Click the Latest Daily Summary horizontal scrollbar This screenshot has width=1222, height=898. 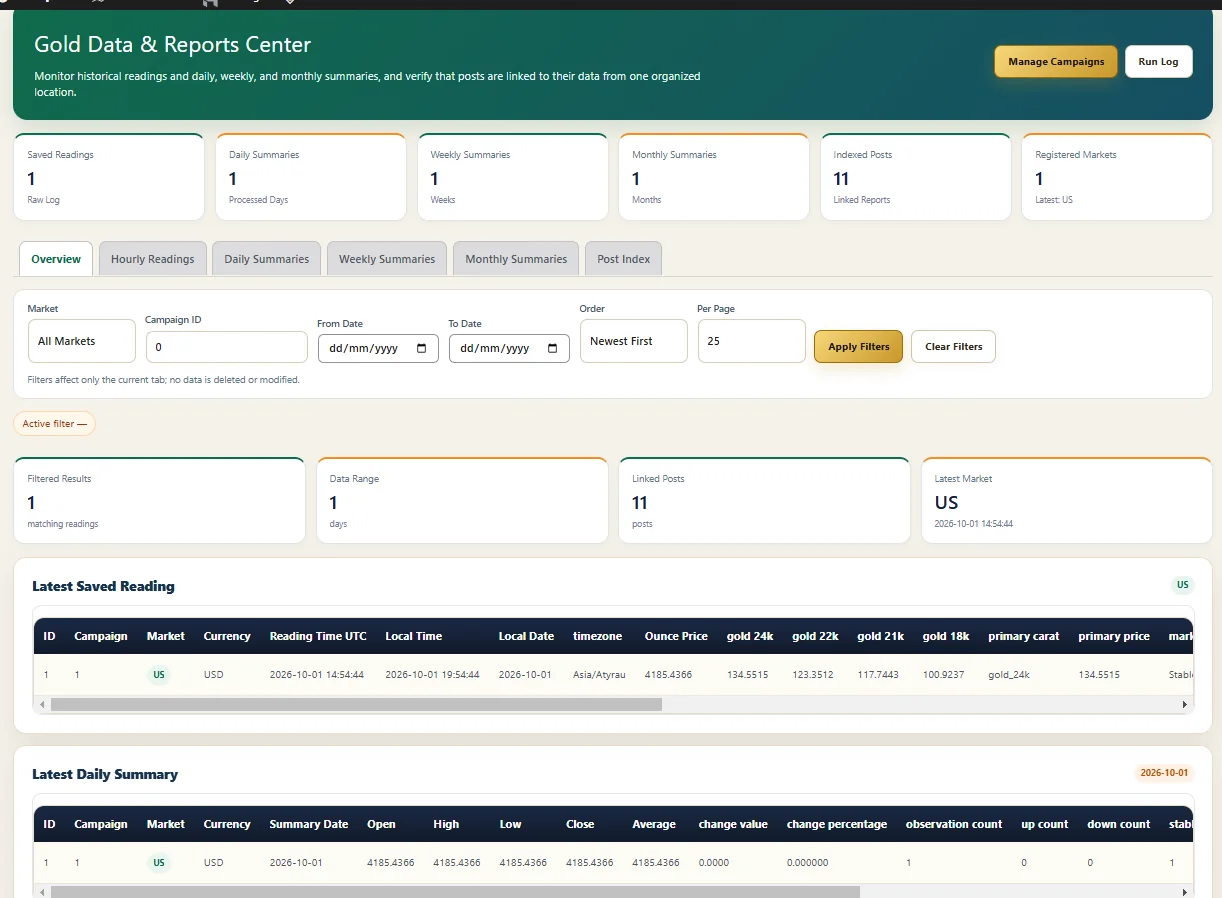click(x=455, y=891)
